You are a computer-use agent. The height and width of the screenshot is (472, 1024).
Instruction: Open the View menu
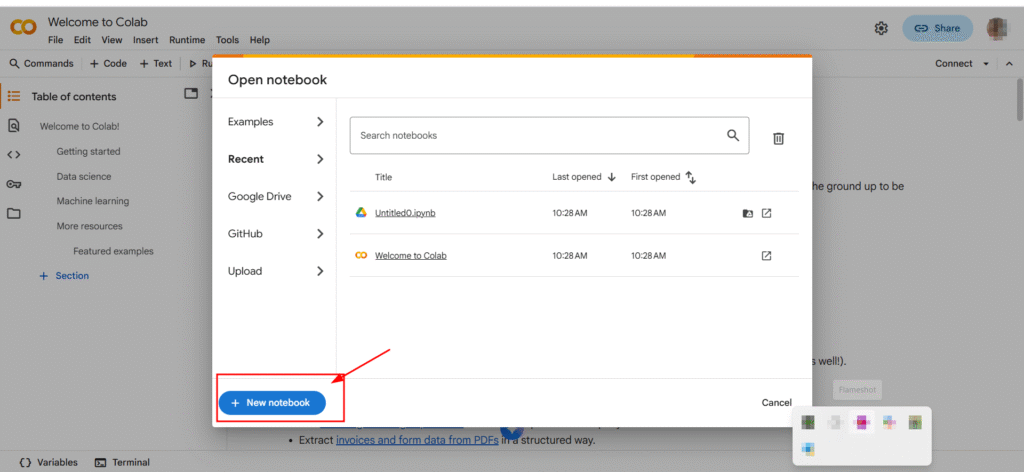pos(112,40)
